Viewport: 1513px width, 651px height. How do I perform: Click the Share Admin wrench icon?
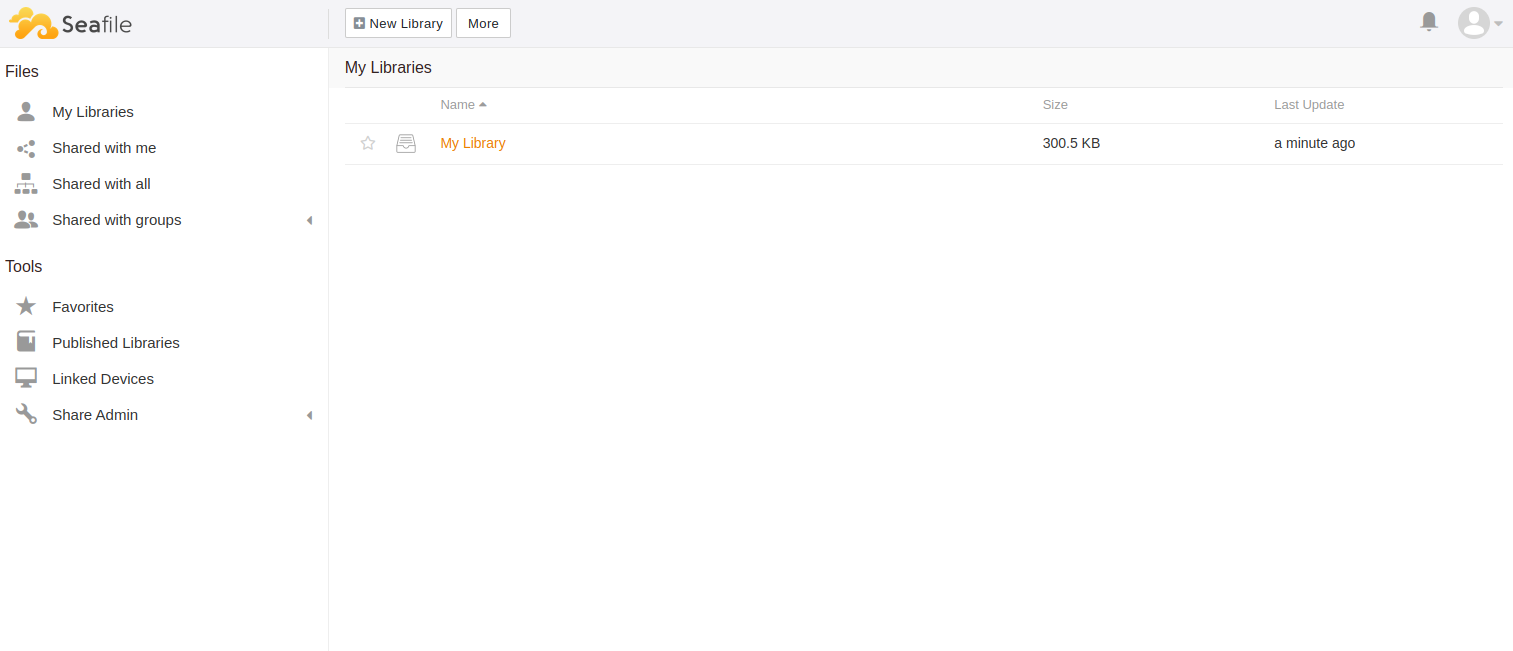26,415
